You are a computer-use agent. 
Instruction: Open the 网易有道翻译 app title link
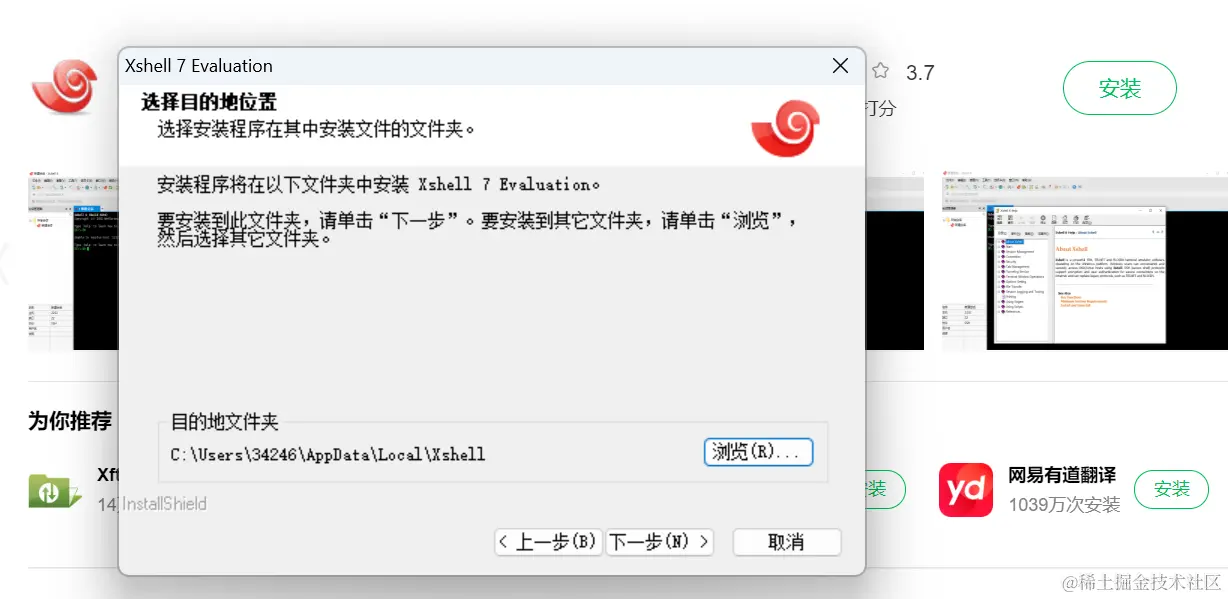pyautogui.click(x=1062, y=475)
